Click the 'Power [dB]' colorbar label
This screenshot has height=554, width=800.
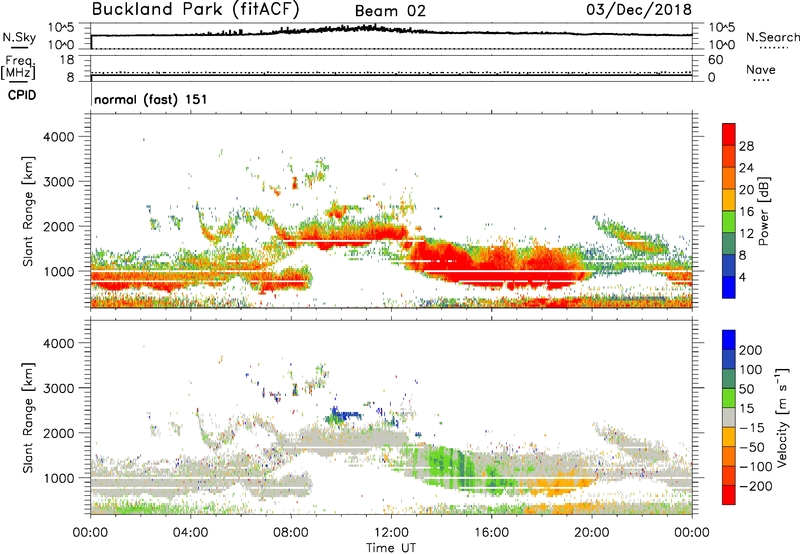click(x=764, y=211)
